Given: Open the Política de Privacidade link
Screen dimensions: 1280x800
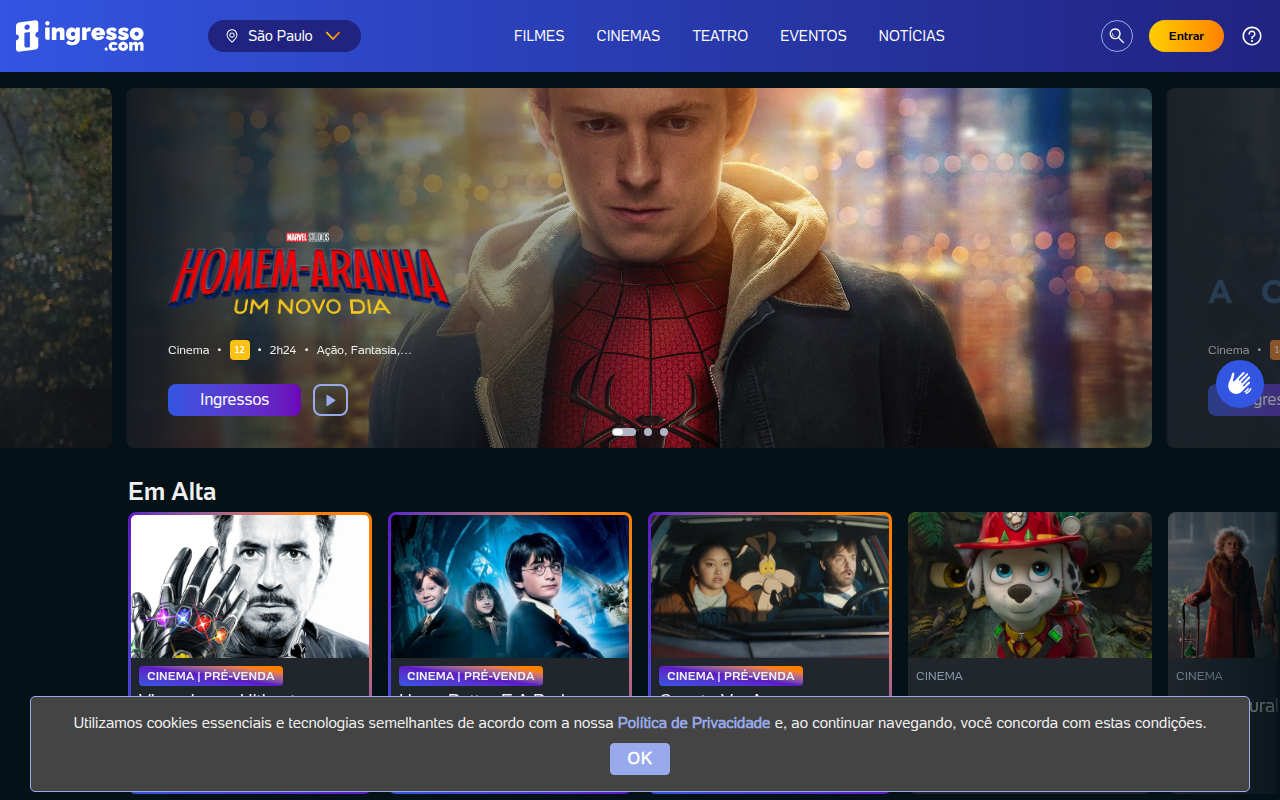Looking at the screenshot, I should [694, 723].
